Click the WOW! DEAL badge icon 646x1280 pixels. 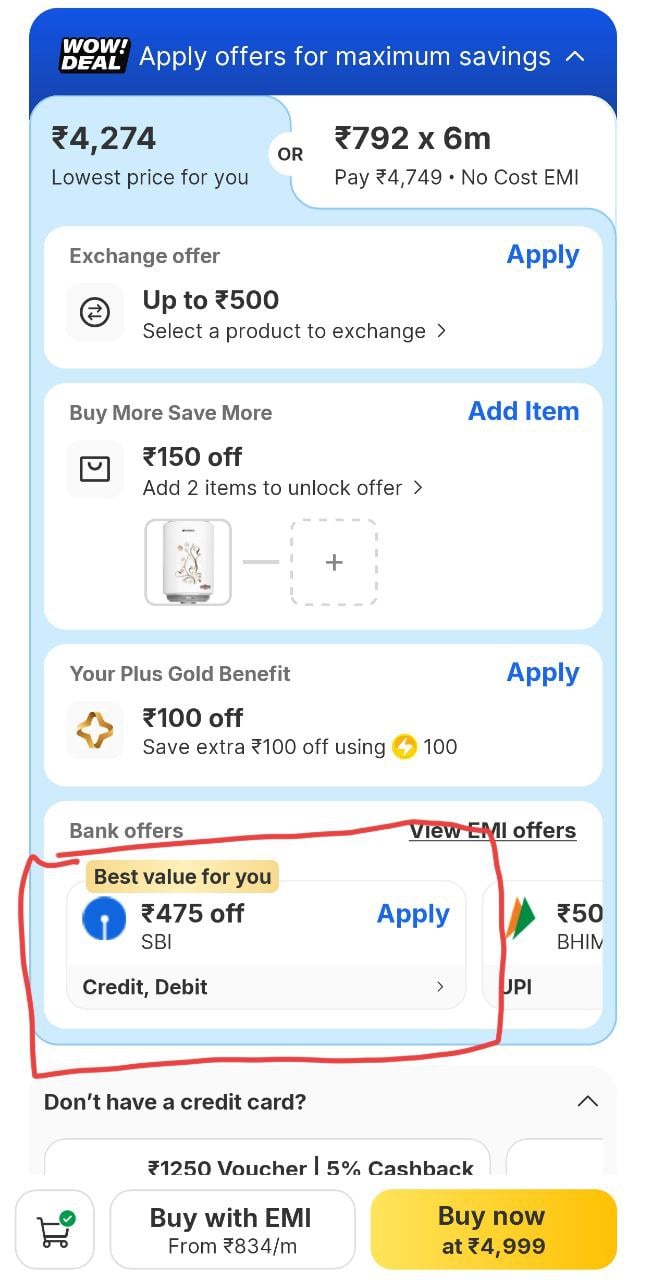click(94, 55)
